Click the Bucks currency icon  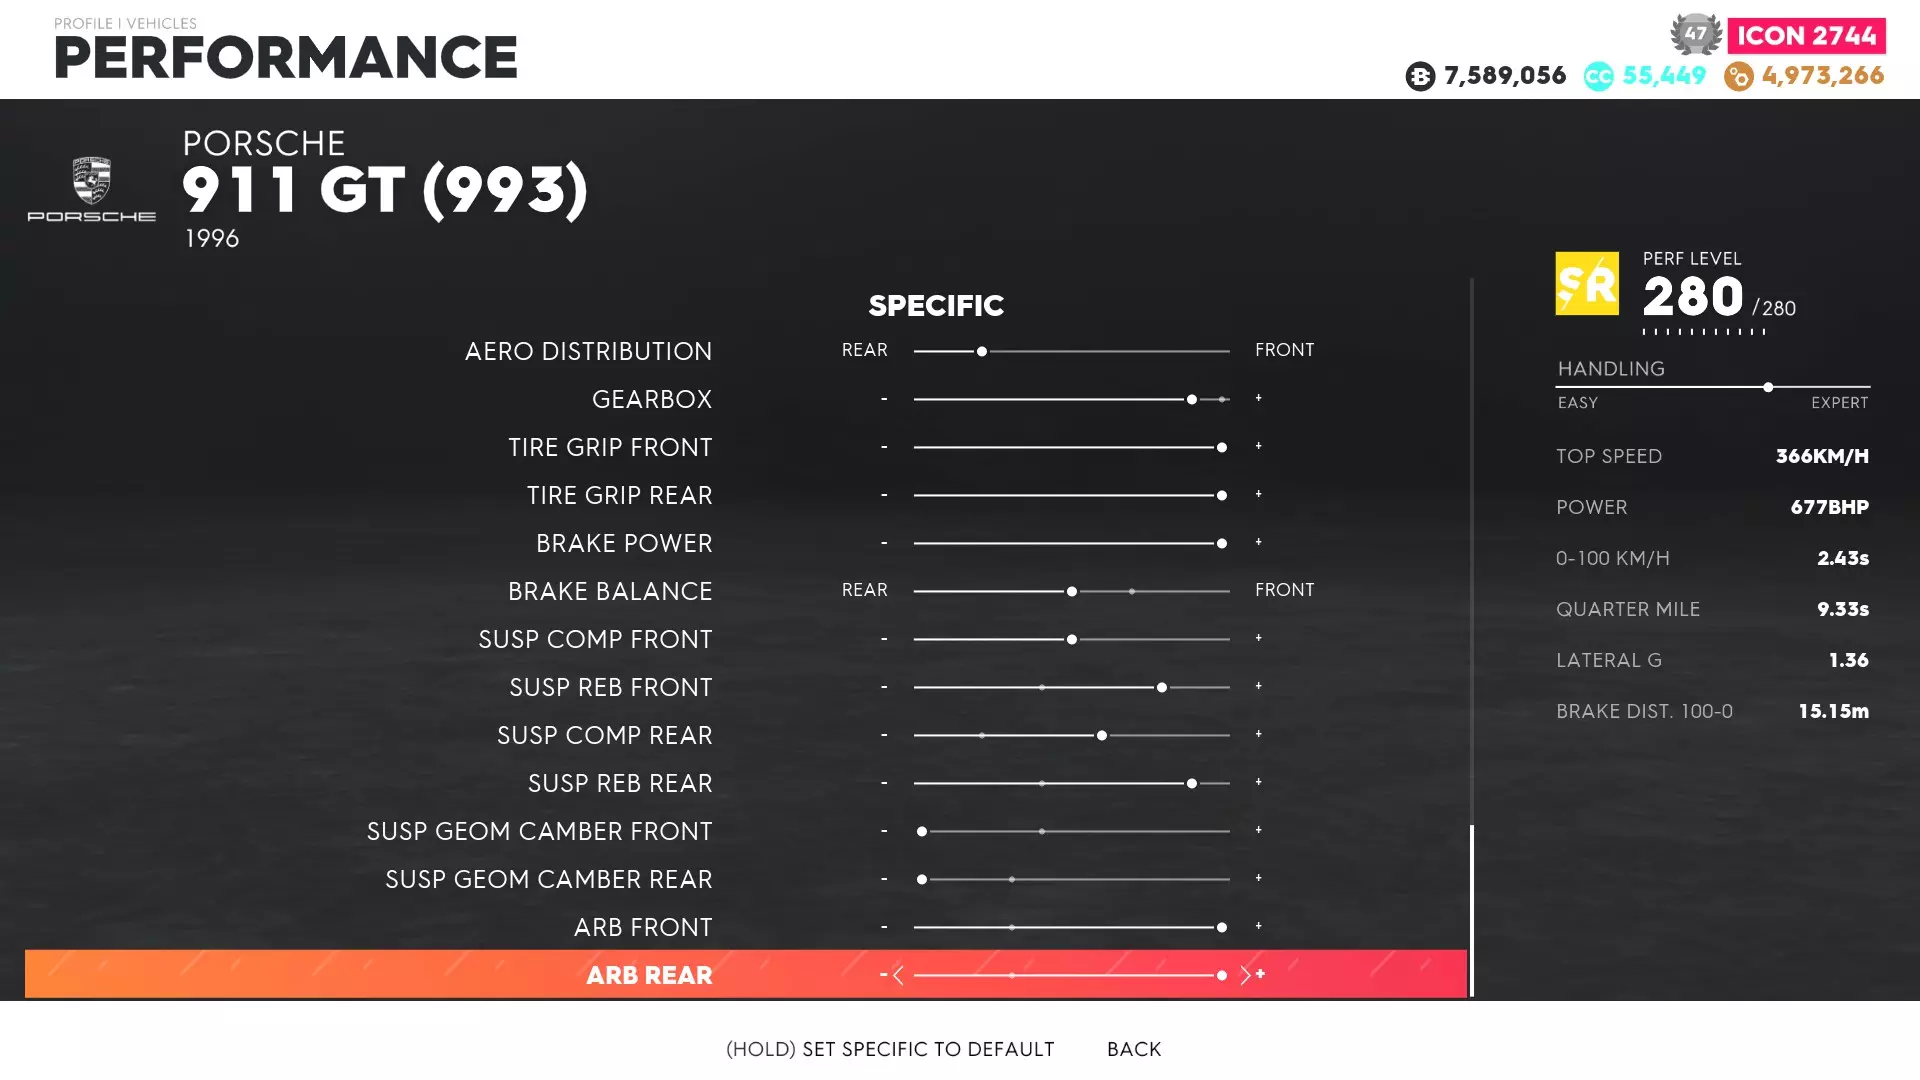pyautogui.click(x=1419, y=76)
